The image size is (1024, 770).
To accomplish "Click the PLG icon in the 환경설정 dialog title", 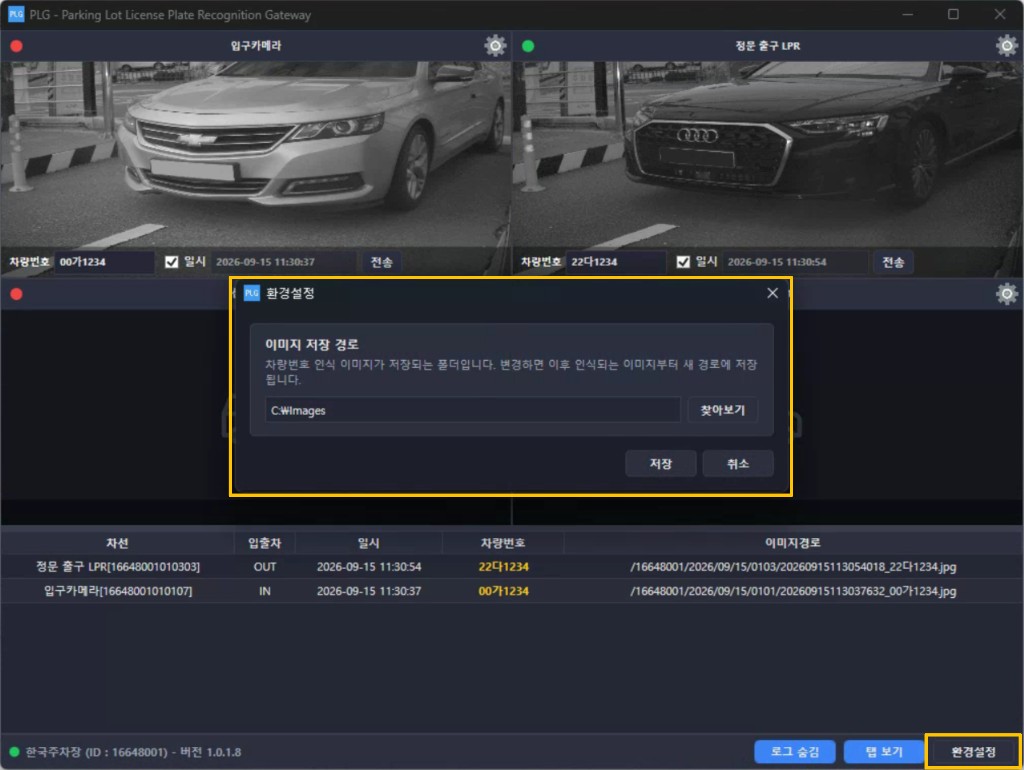I will pos(251,293).
